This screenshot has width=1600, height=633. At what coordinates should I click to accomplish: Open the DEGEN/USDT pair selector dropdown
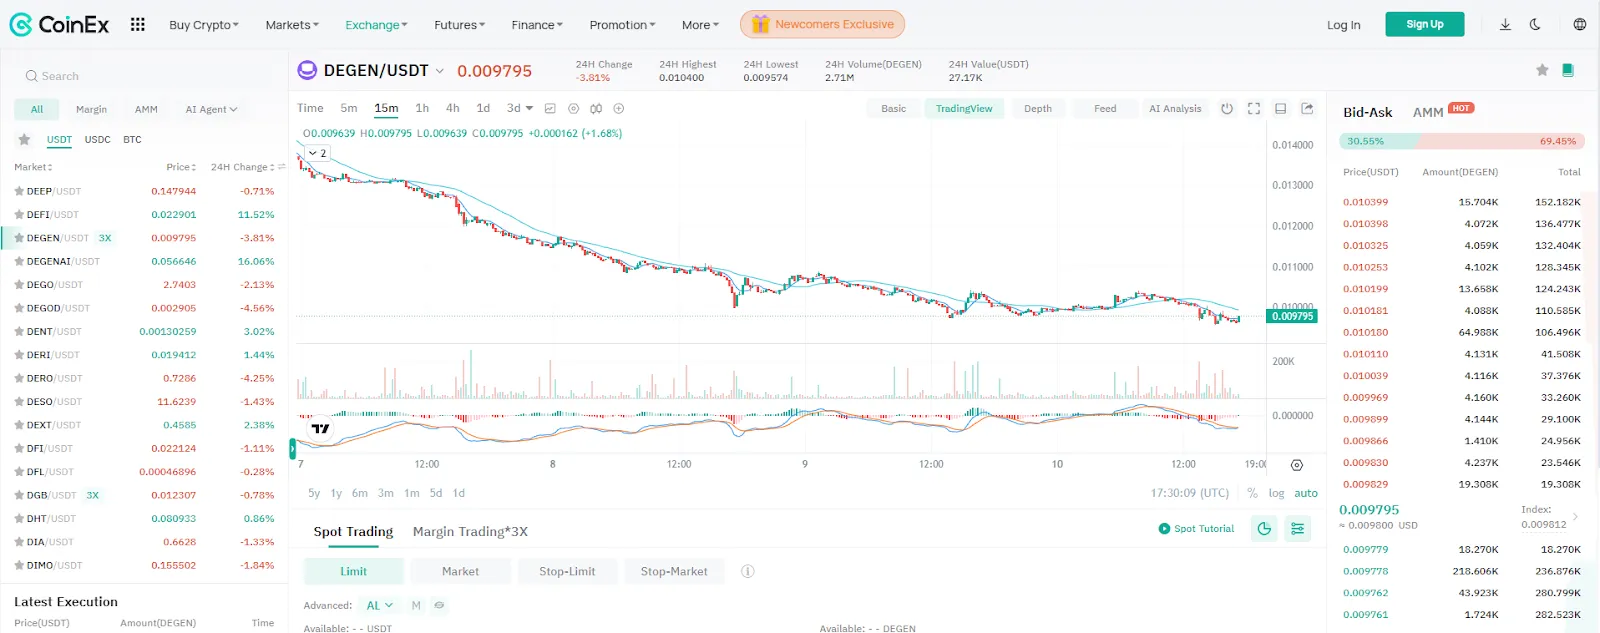tap(439, 71)
